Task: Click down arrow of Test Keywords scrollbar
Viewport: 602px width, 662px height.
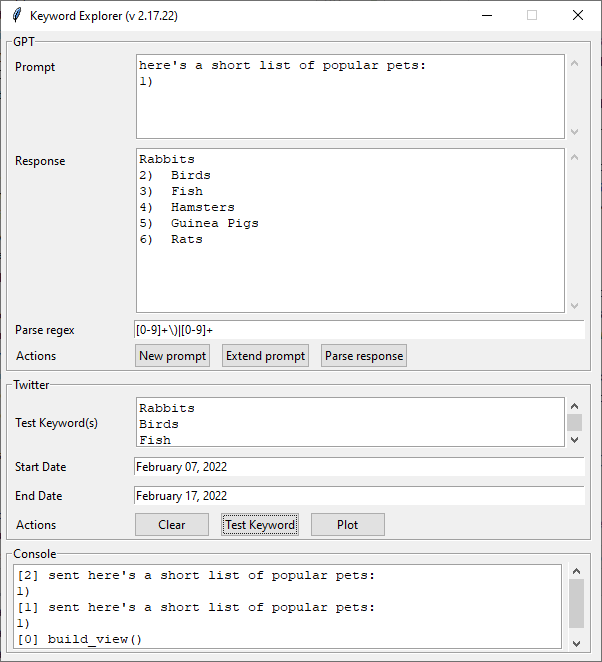Action: 574,439
